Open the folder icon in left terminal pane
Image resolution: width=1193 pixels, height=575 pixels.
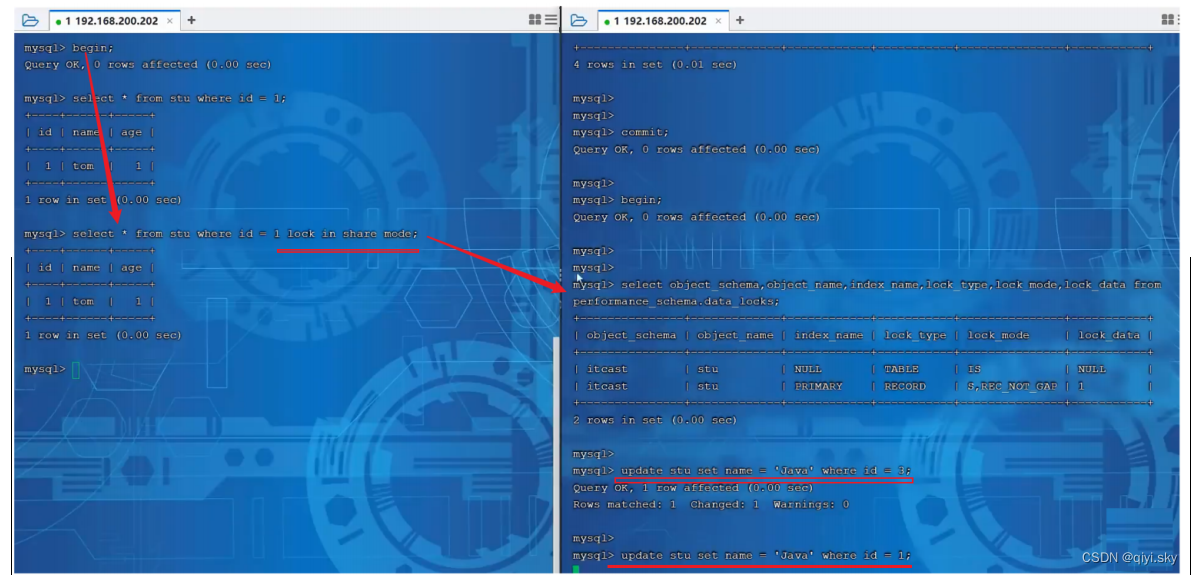tap(30, 21)
